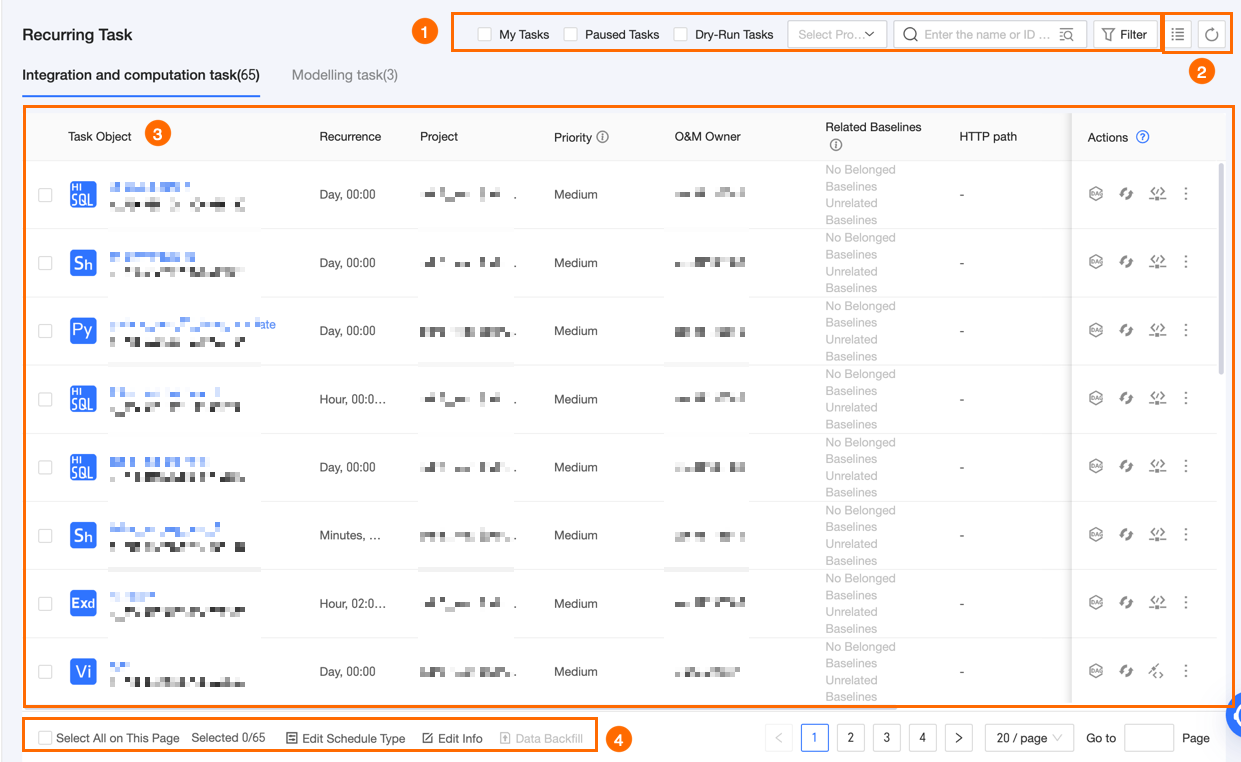Open the list column settings icon

click(x=1178, y=34)
